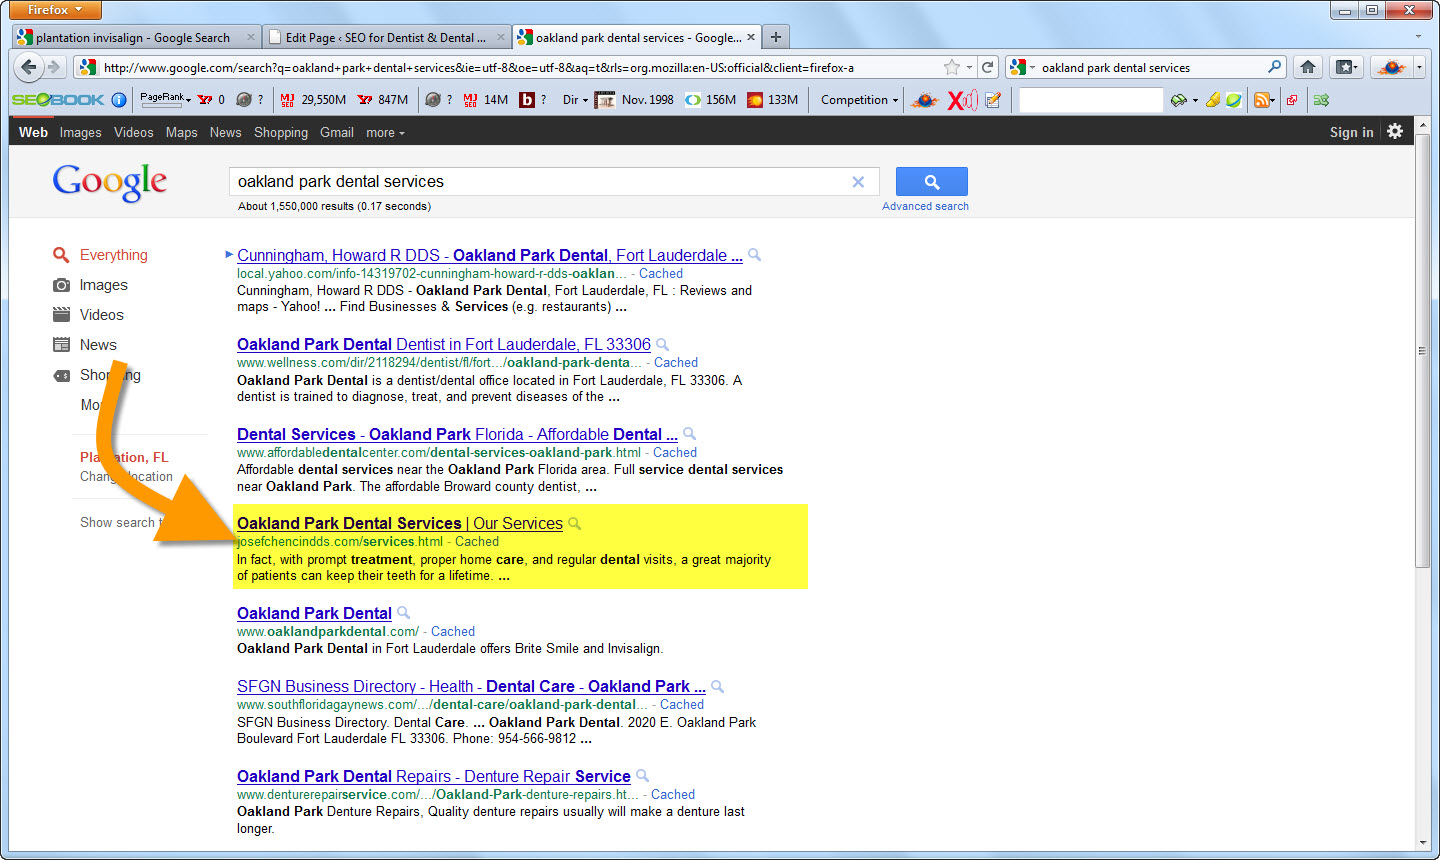Screen dimensions: 1440x860
Task: Click the blue search magnifier button
Action: 931,182
